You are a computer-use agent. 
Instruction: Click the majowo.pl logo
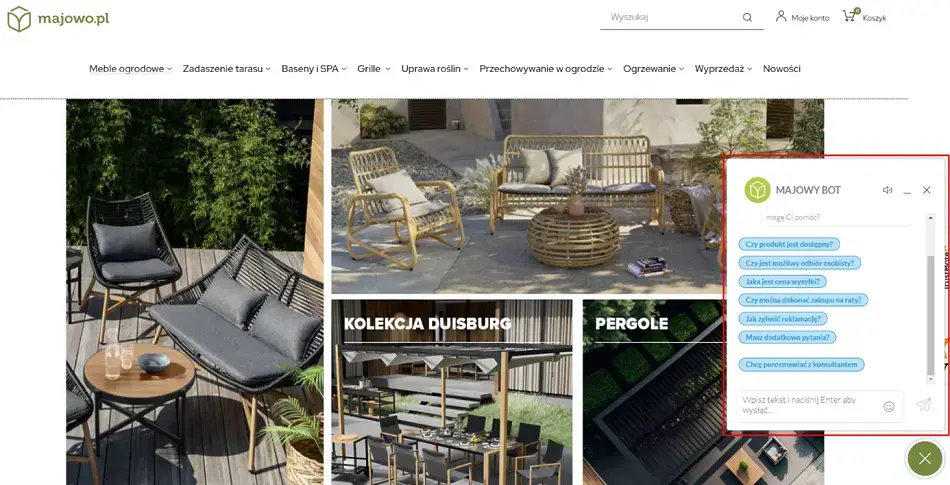pos(58,19)
